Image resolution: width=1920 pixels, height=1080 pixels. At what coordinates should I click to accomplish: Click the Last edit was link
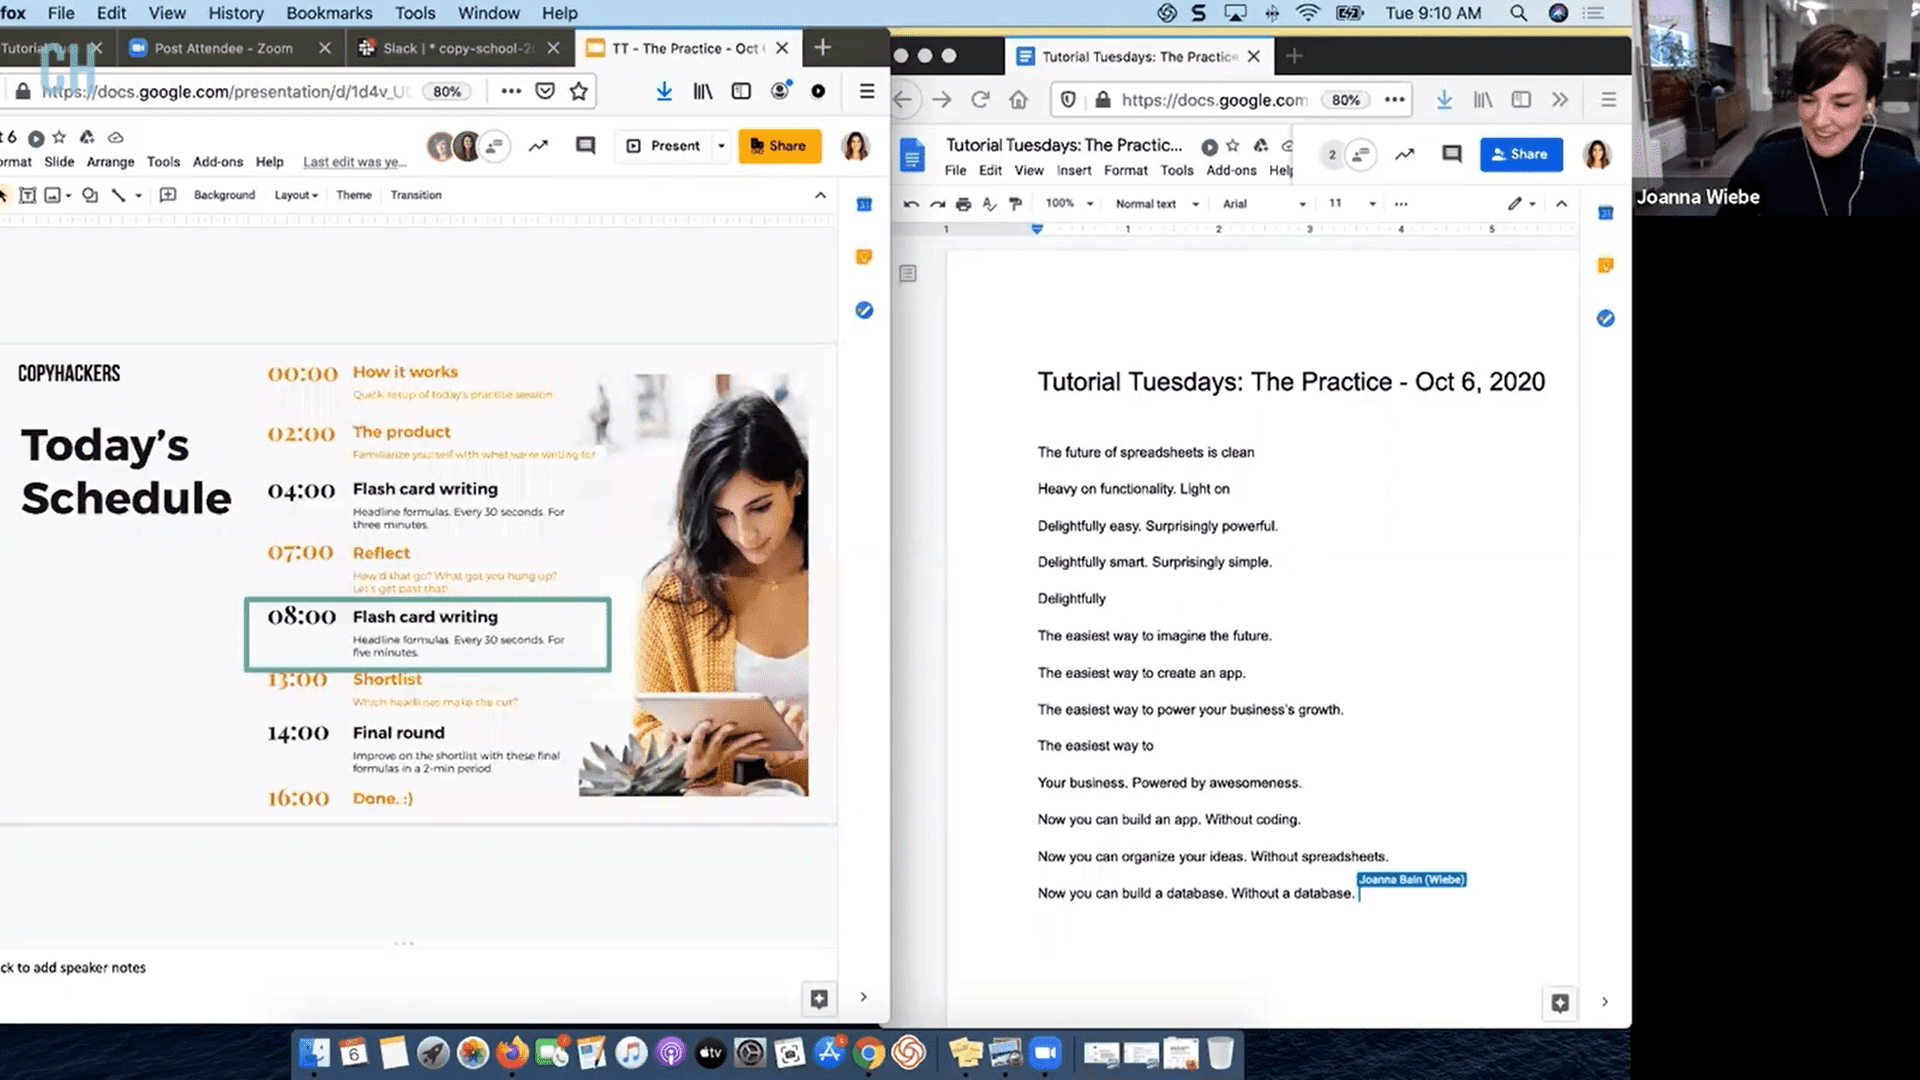click(354, 162)
